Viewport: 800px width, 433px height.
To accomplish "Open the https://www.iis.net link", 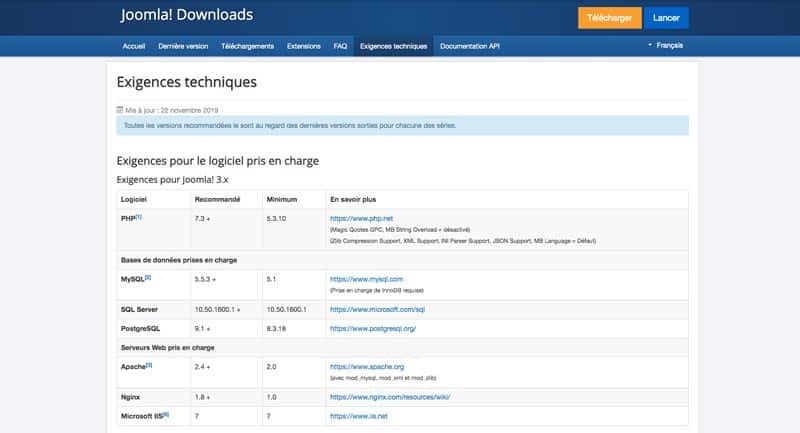I will point(359,416).
